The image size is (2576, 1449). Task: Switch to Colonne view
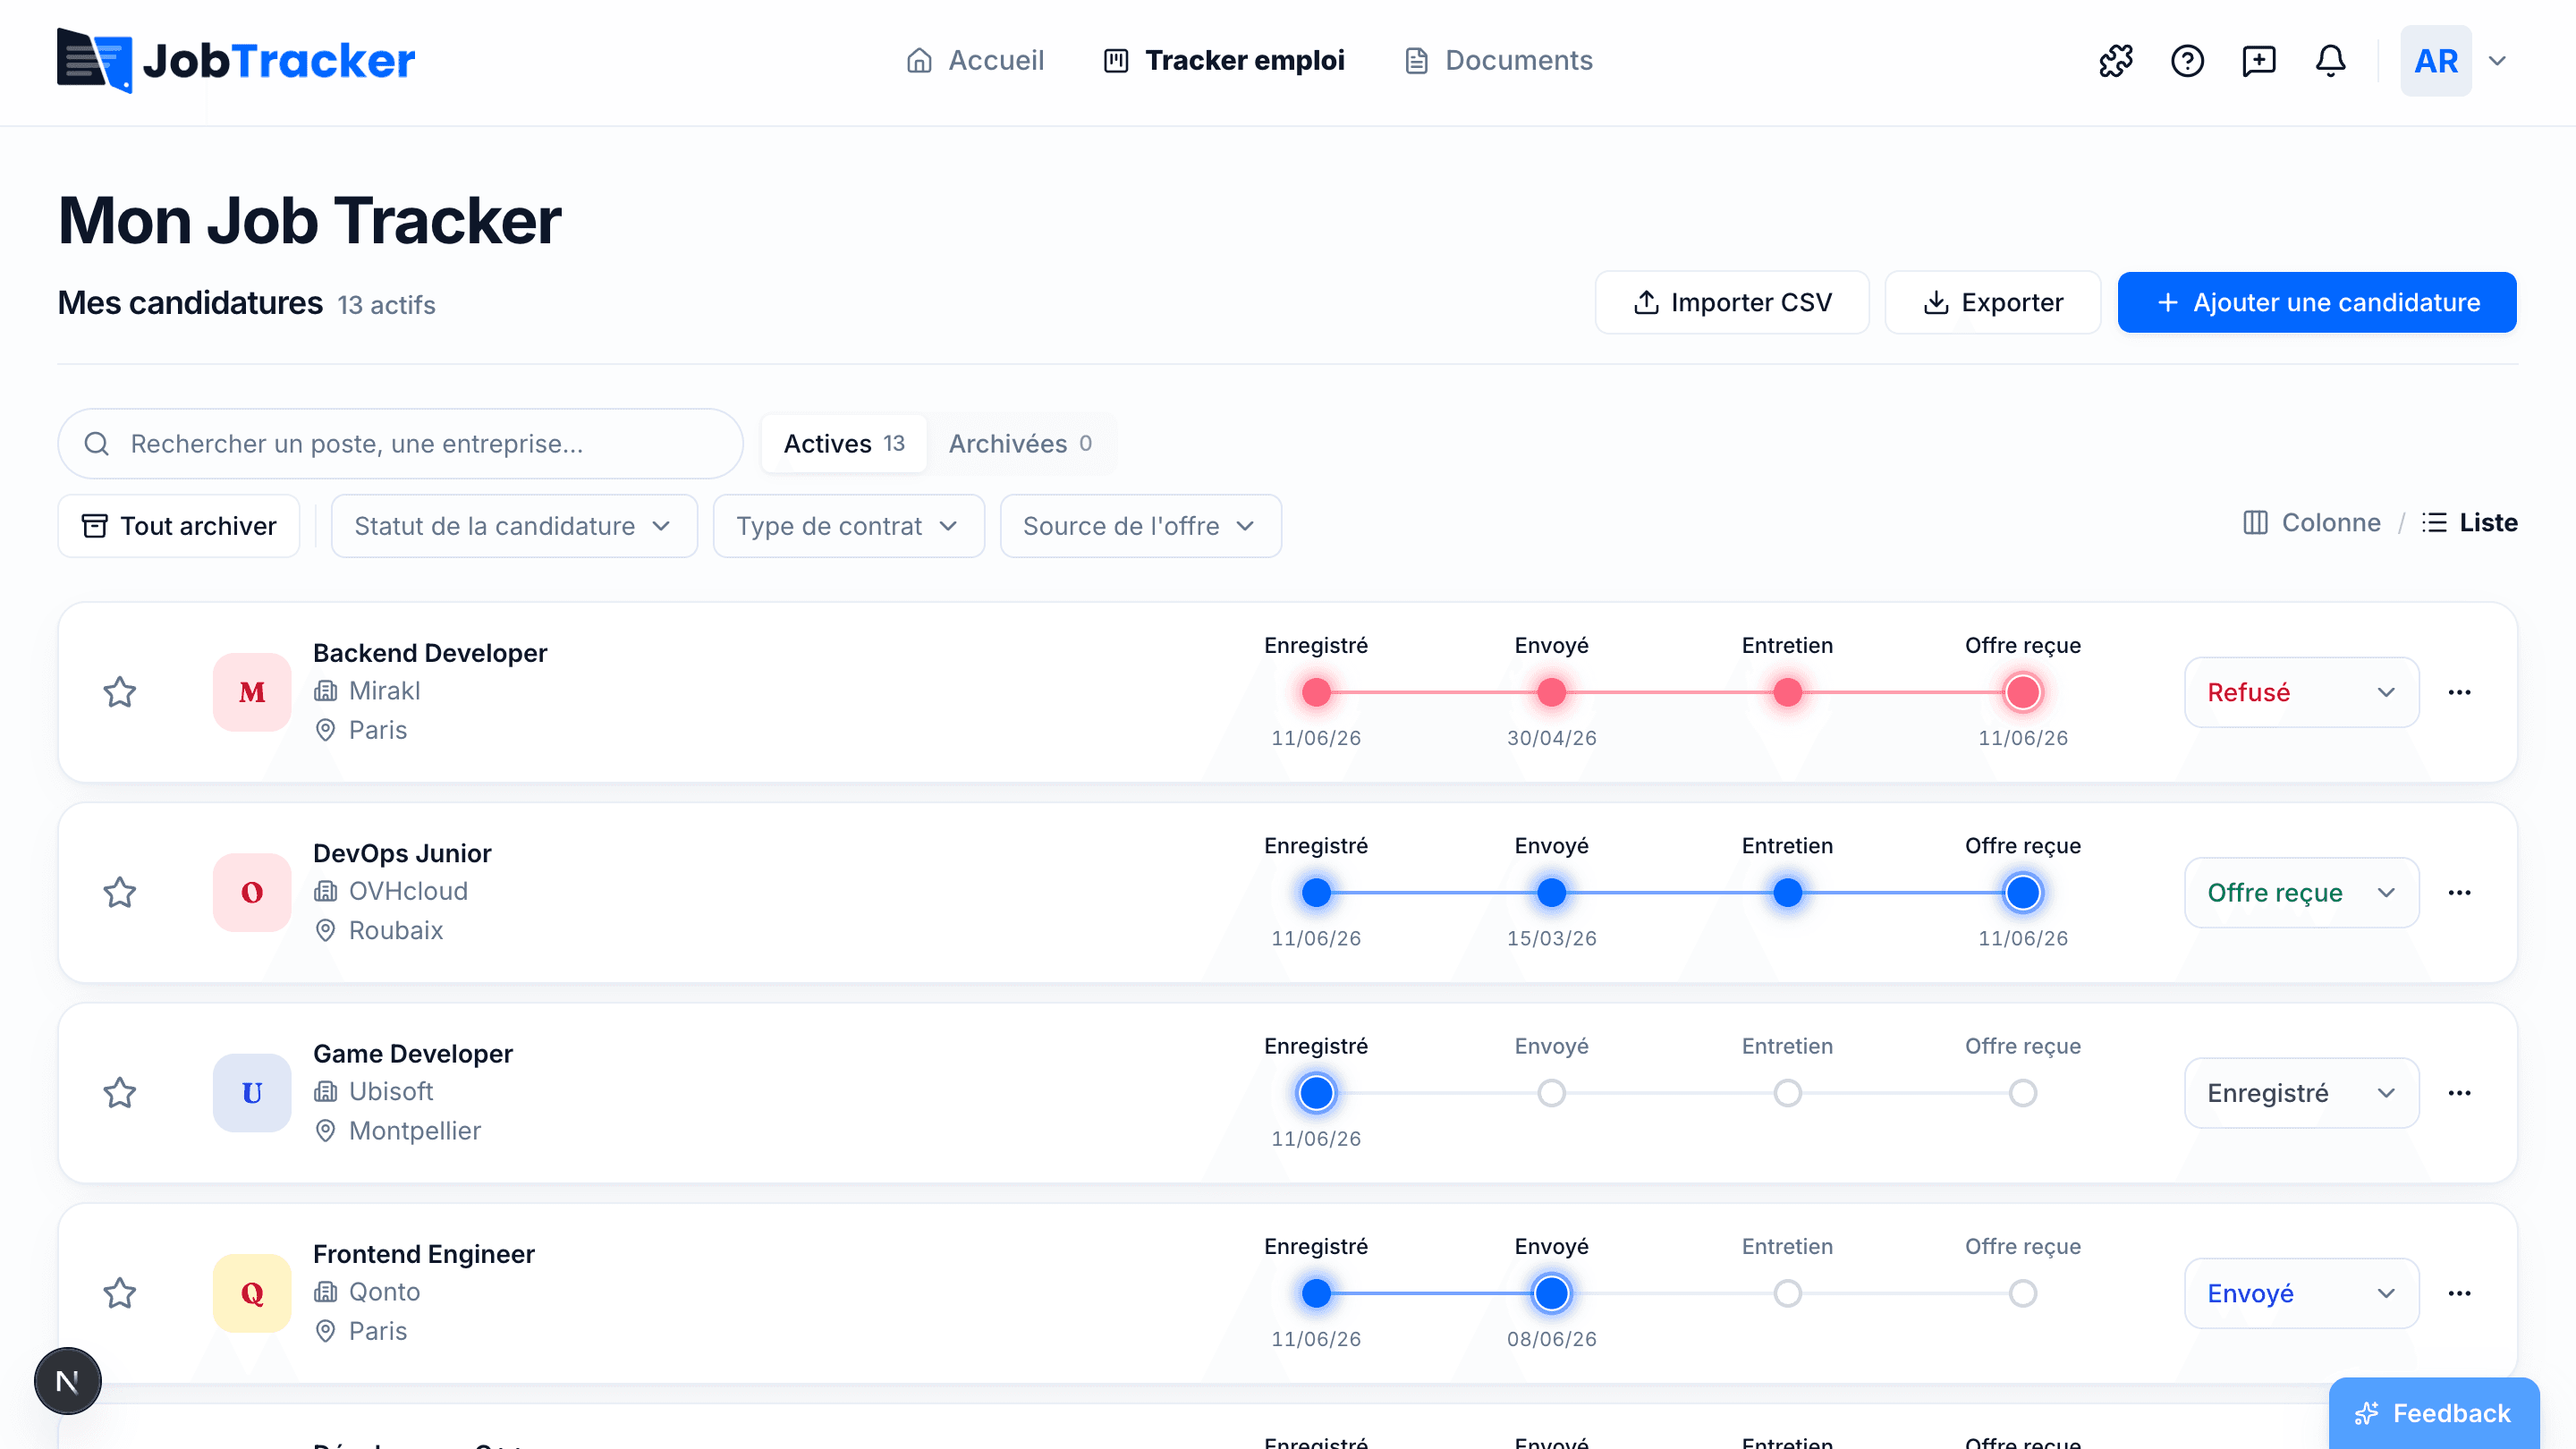tap(2311, 523)
